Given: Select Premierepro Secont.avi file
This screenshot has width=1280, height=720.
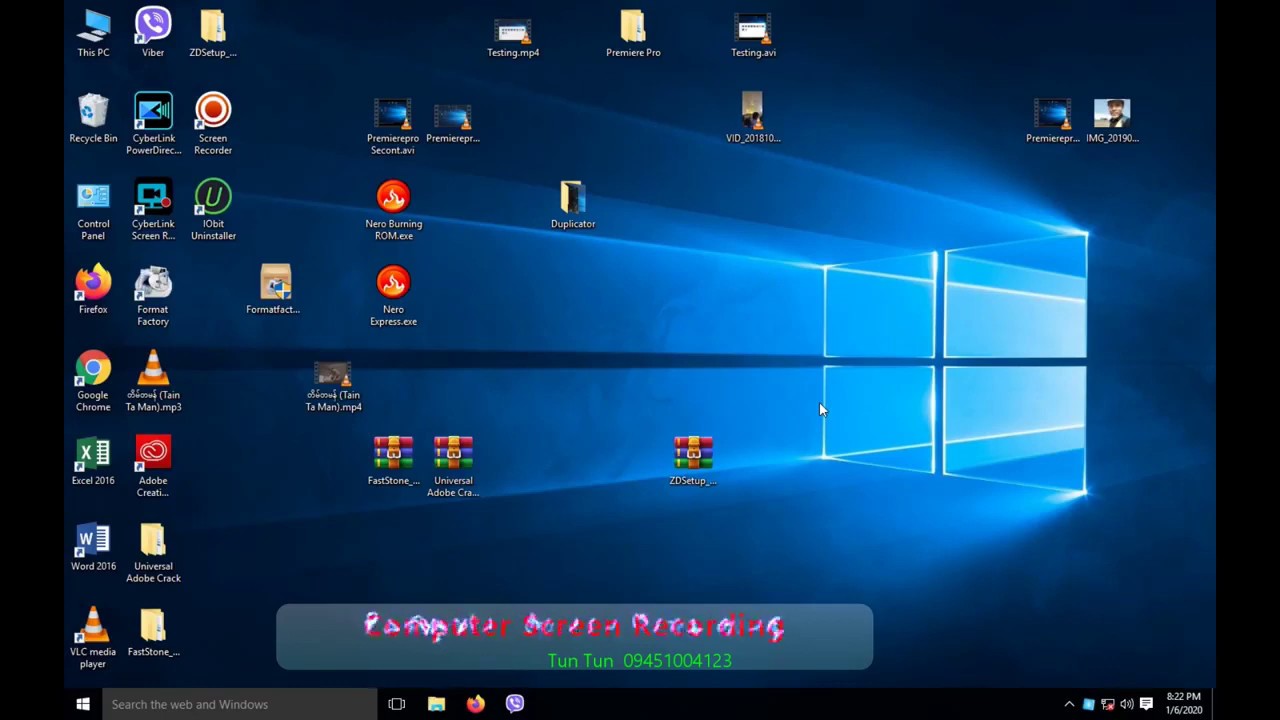Looking at the screenshot, I should click(393, 126).
